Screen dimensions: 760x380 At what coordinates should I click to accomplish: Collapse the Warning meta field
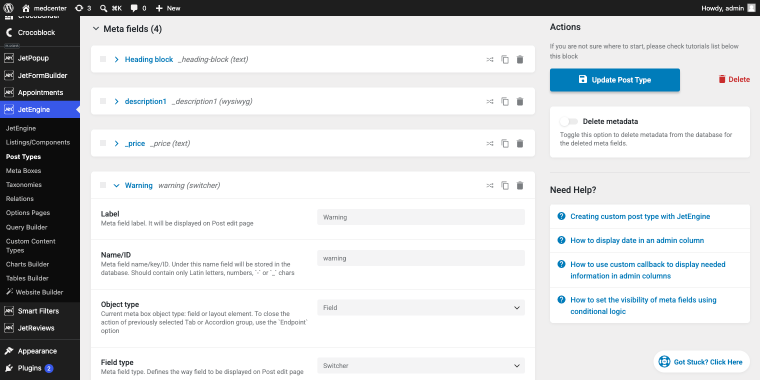[x=116, y=185]
